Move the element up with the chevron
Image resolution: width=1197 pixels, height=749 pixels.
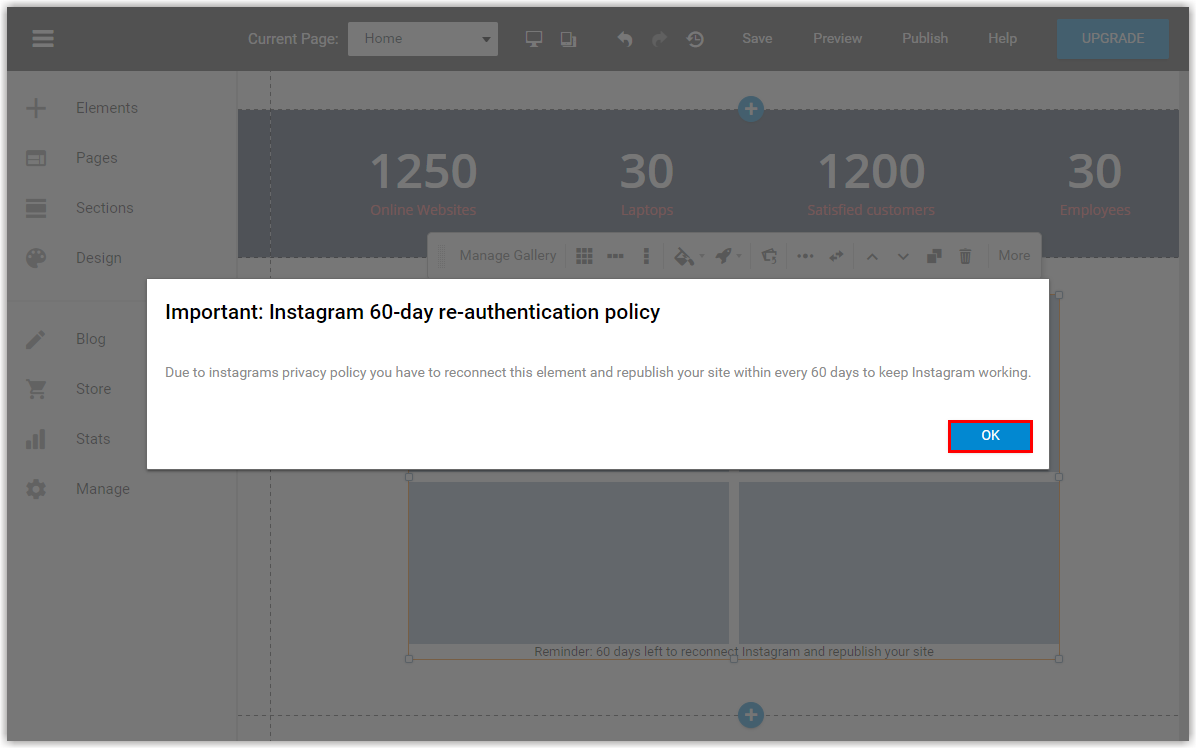[x=872, y=257]
